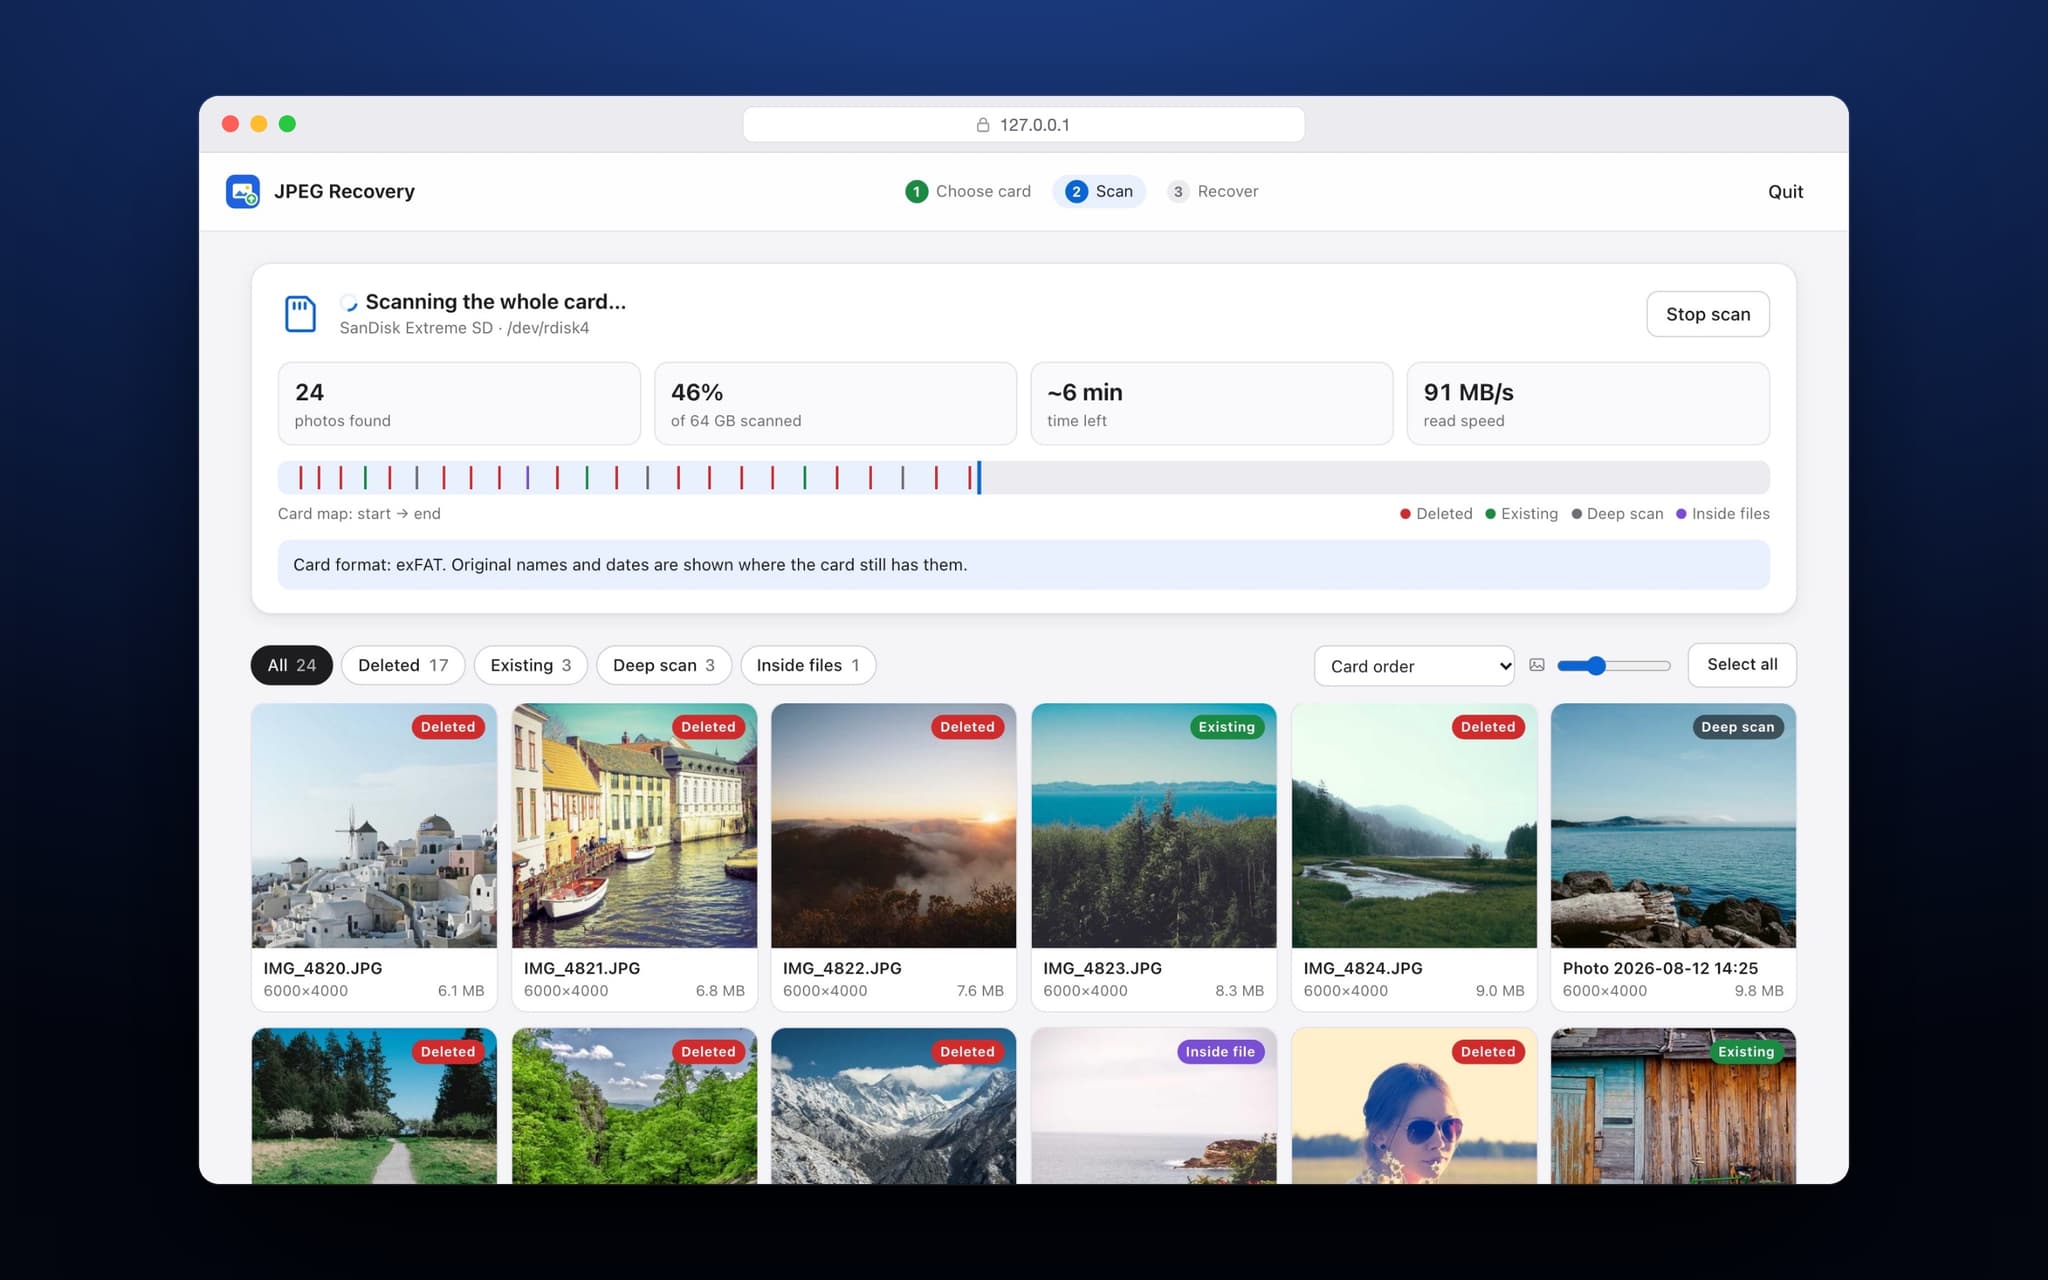Screen dimensions: 2048x1280
Task: Open the Card order sort dropdown
Action: (1414, 666)
